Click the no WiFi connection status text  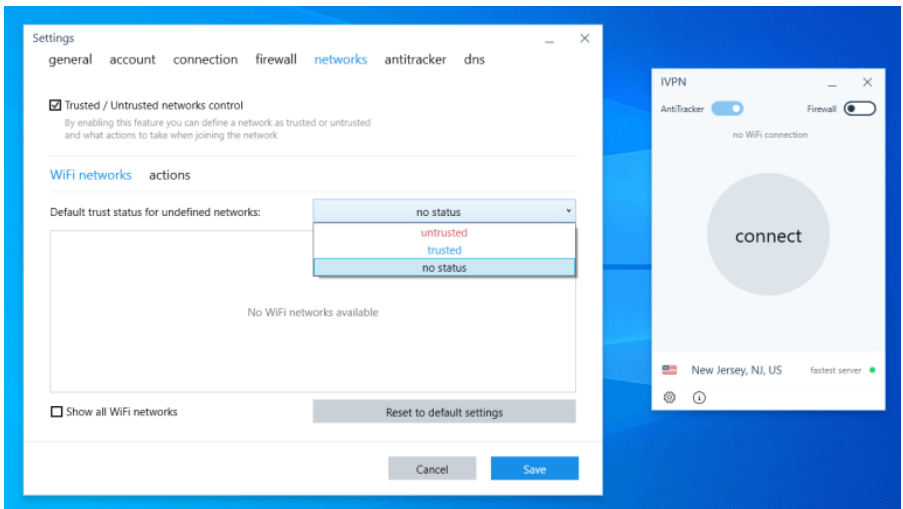[770, 135]
